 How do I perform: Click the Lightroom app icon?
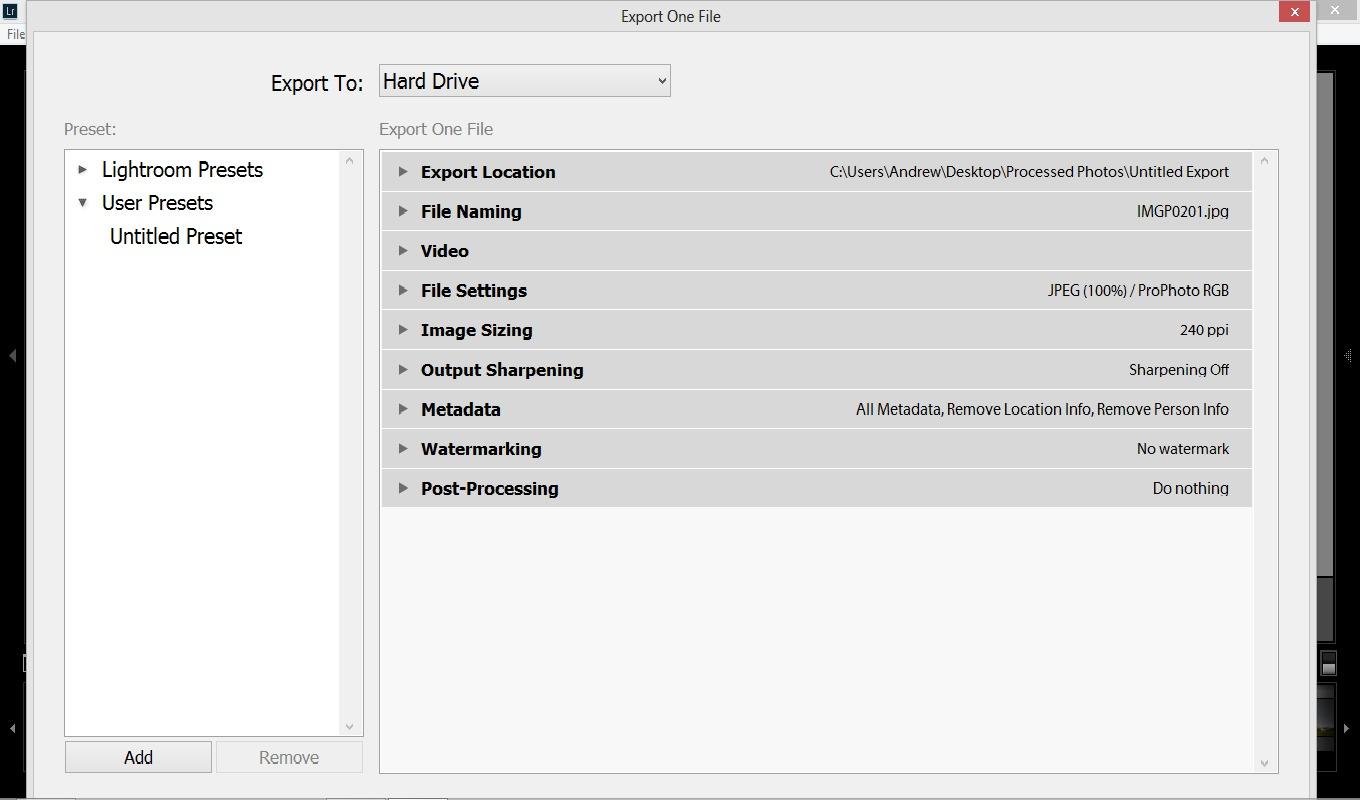pos(11,12)
